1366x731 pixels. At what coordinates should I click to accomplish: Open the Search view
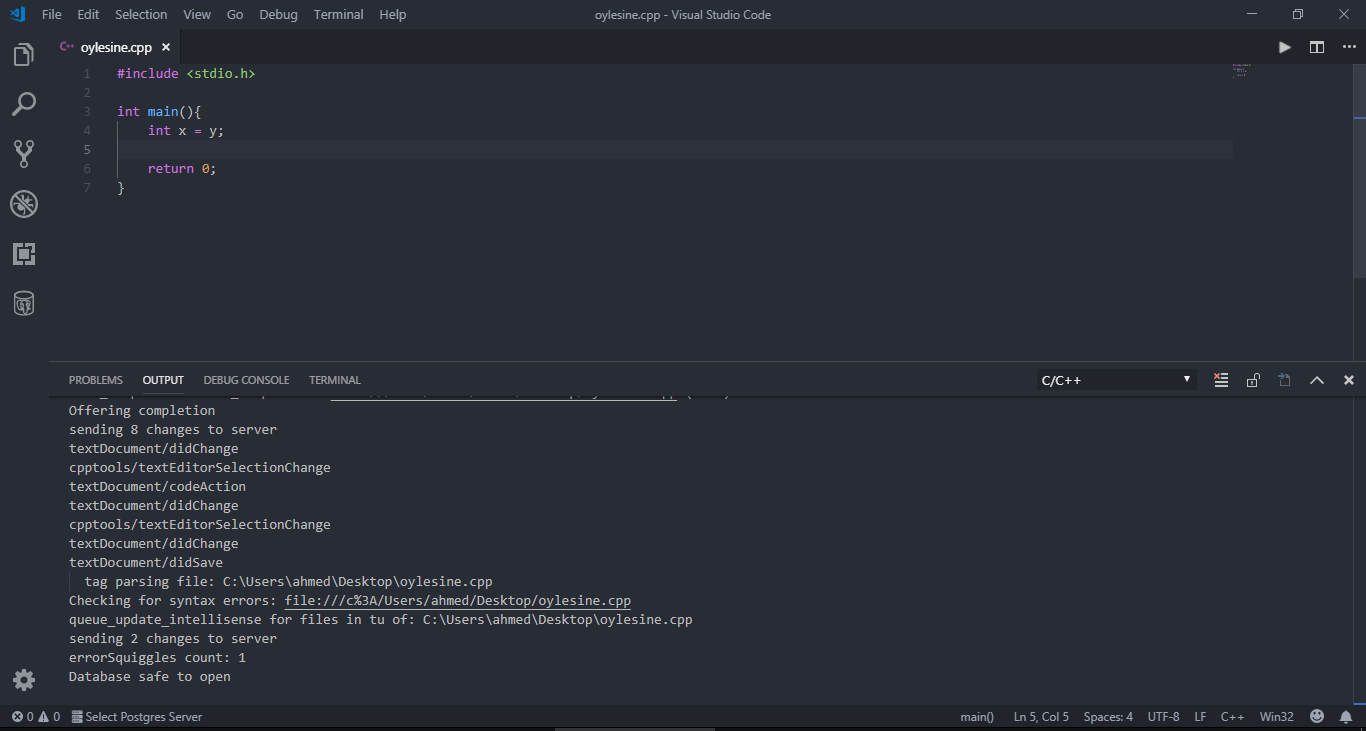click(23, 104)
